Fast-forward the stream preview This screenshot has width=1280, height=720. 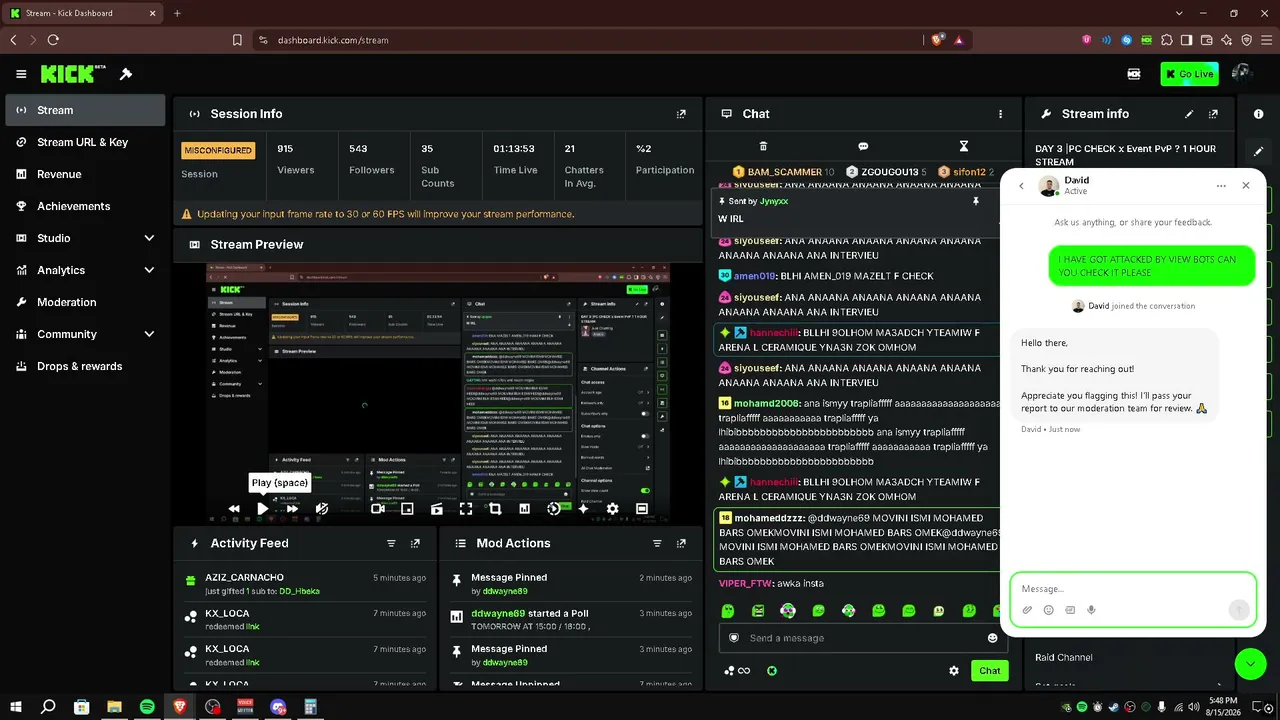(x=292, y=509)
